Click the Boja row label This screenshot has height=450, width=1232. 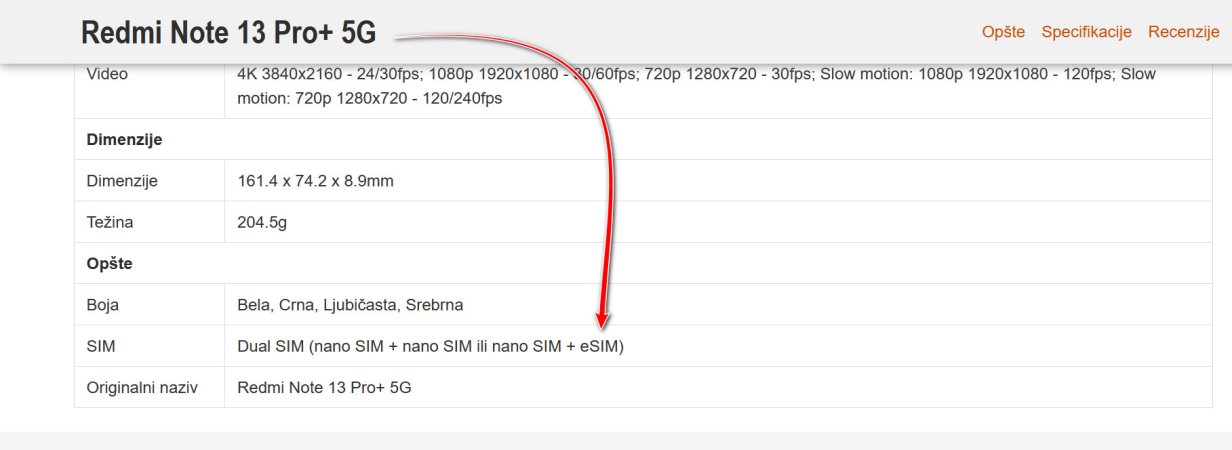103,305
